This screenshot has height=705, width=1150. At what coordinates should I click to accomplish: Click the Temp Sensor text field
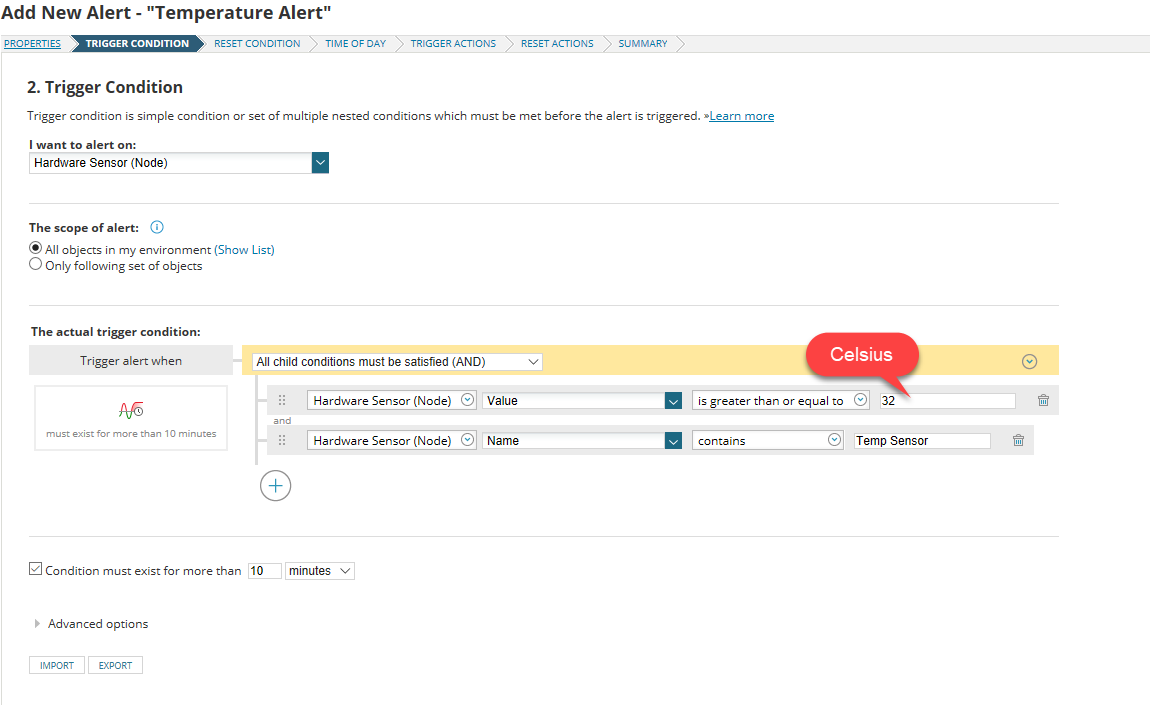(x=922, y=440)
